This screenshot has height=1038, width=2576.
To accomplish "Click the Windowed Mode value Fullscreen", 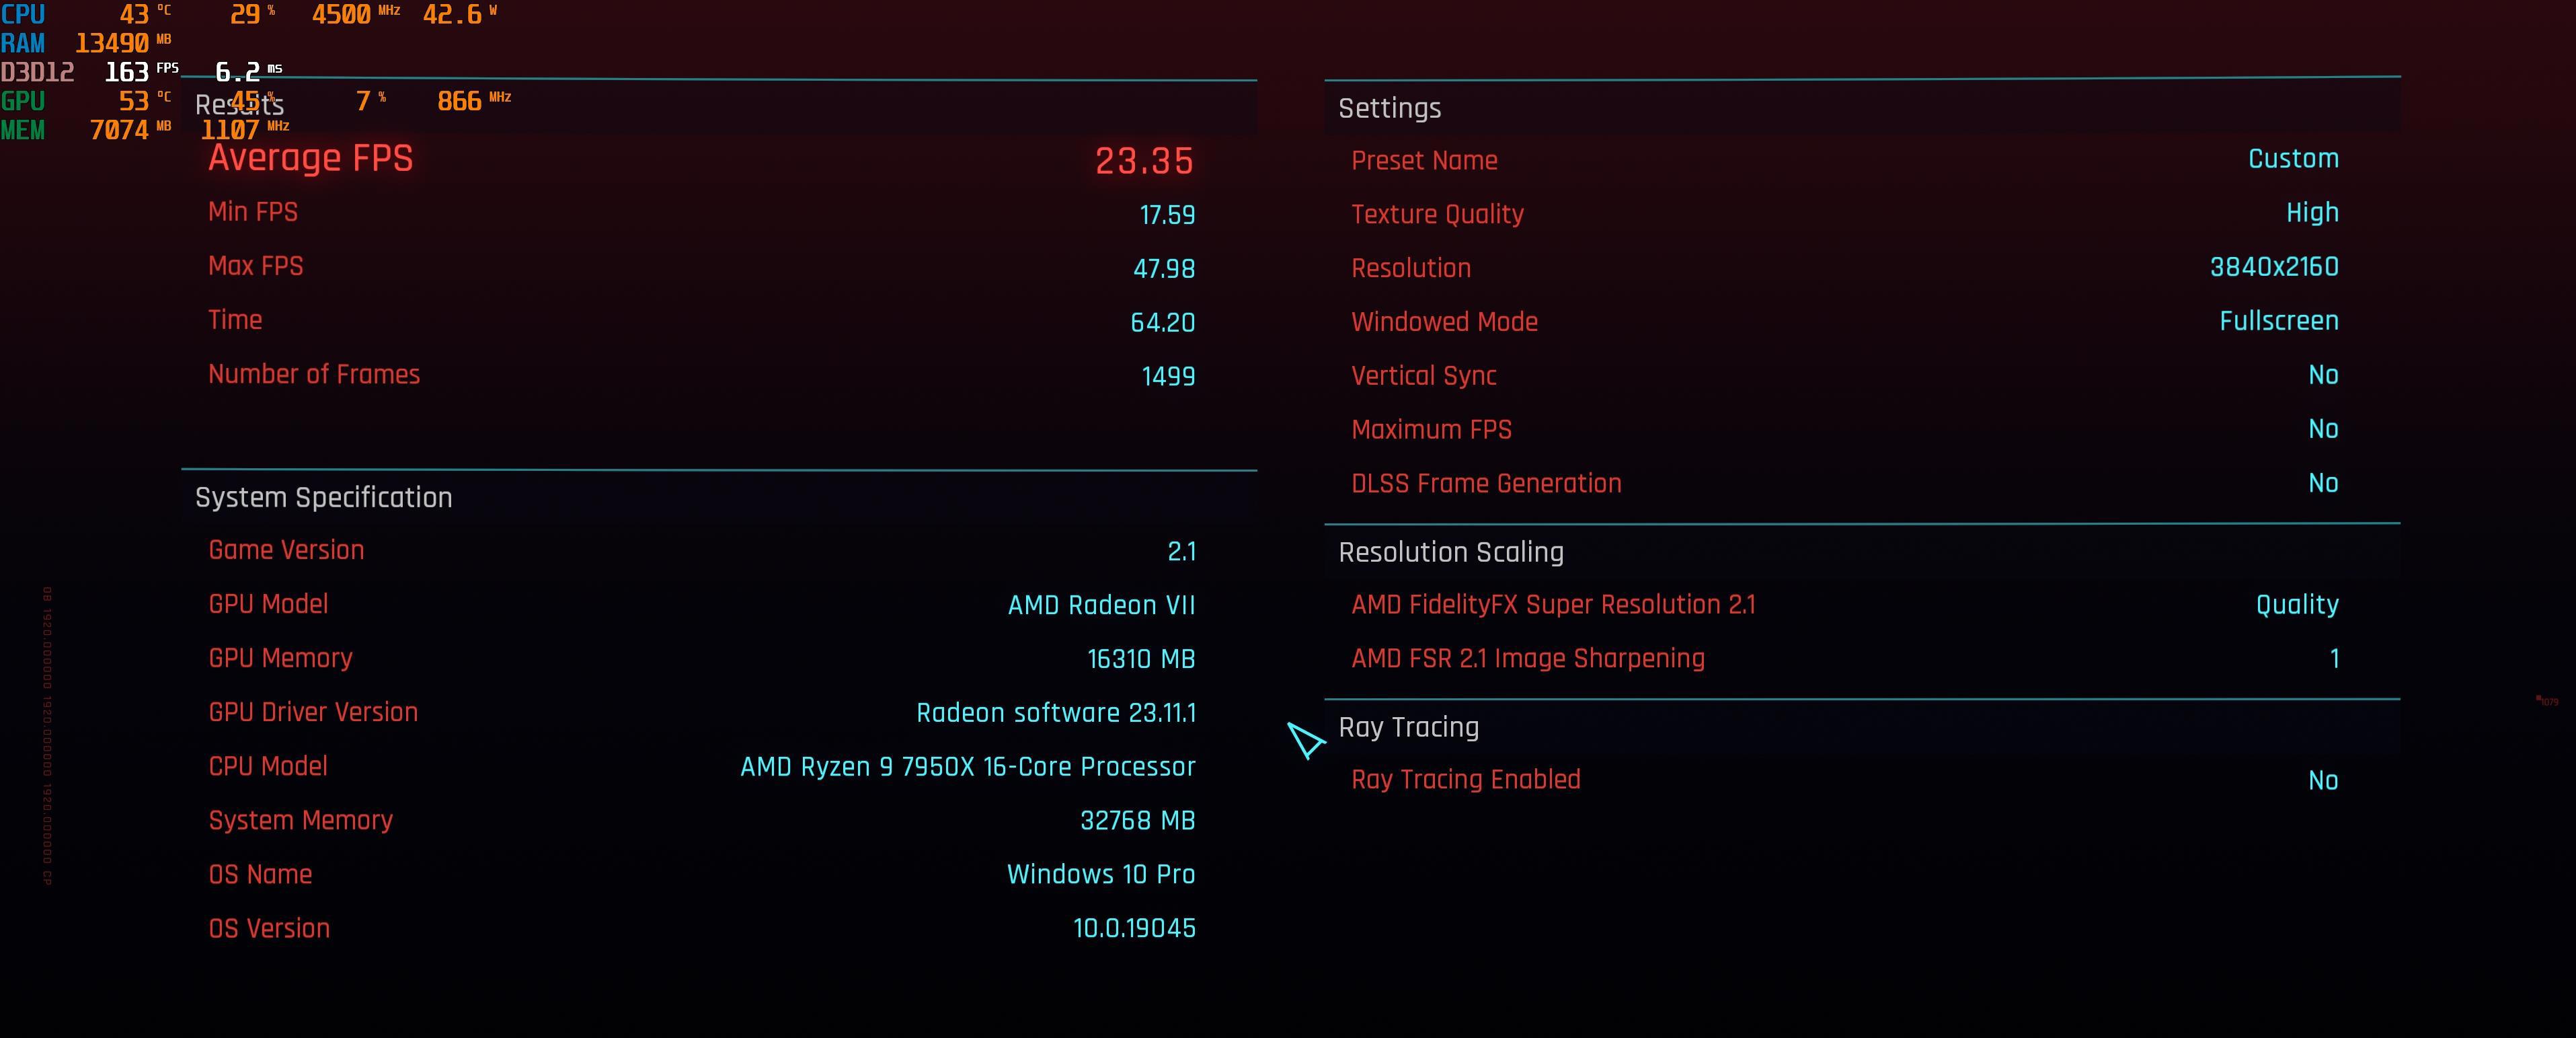I will coord(2279,321).
